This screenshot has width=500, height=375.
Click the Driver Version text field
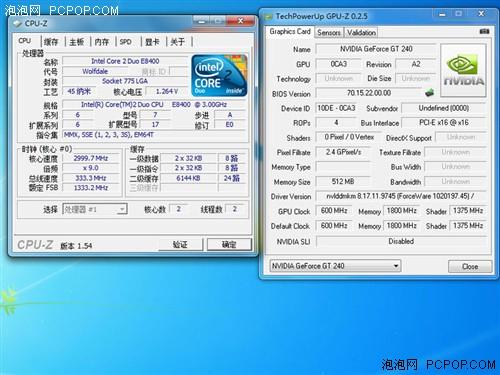click(x=401, y=196)
